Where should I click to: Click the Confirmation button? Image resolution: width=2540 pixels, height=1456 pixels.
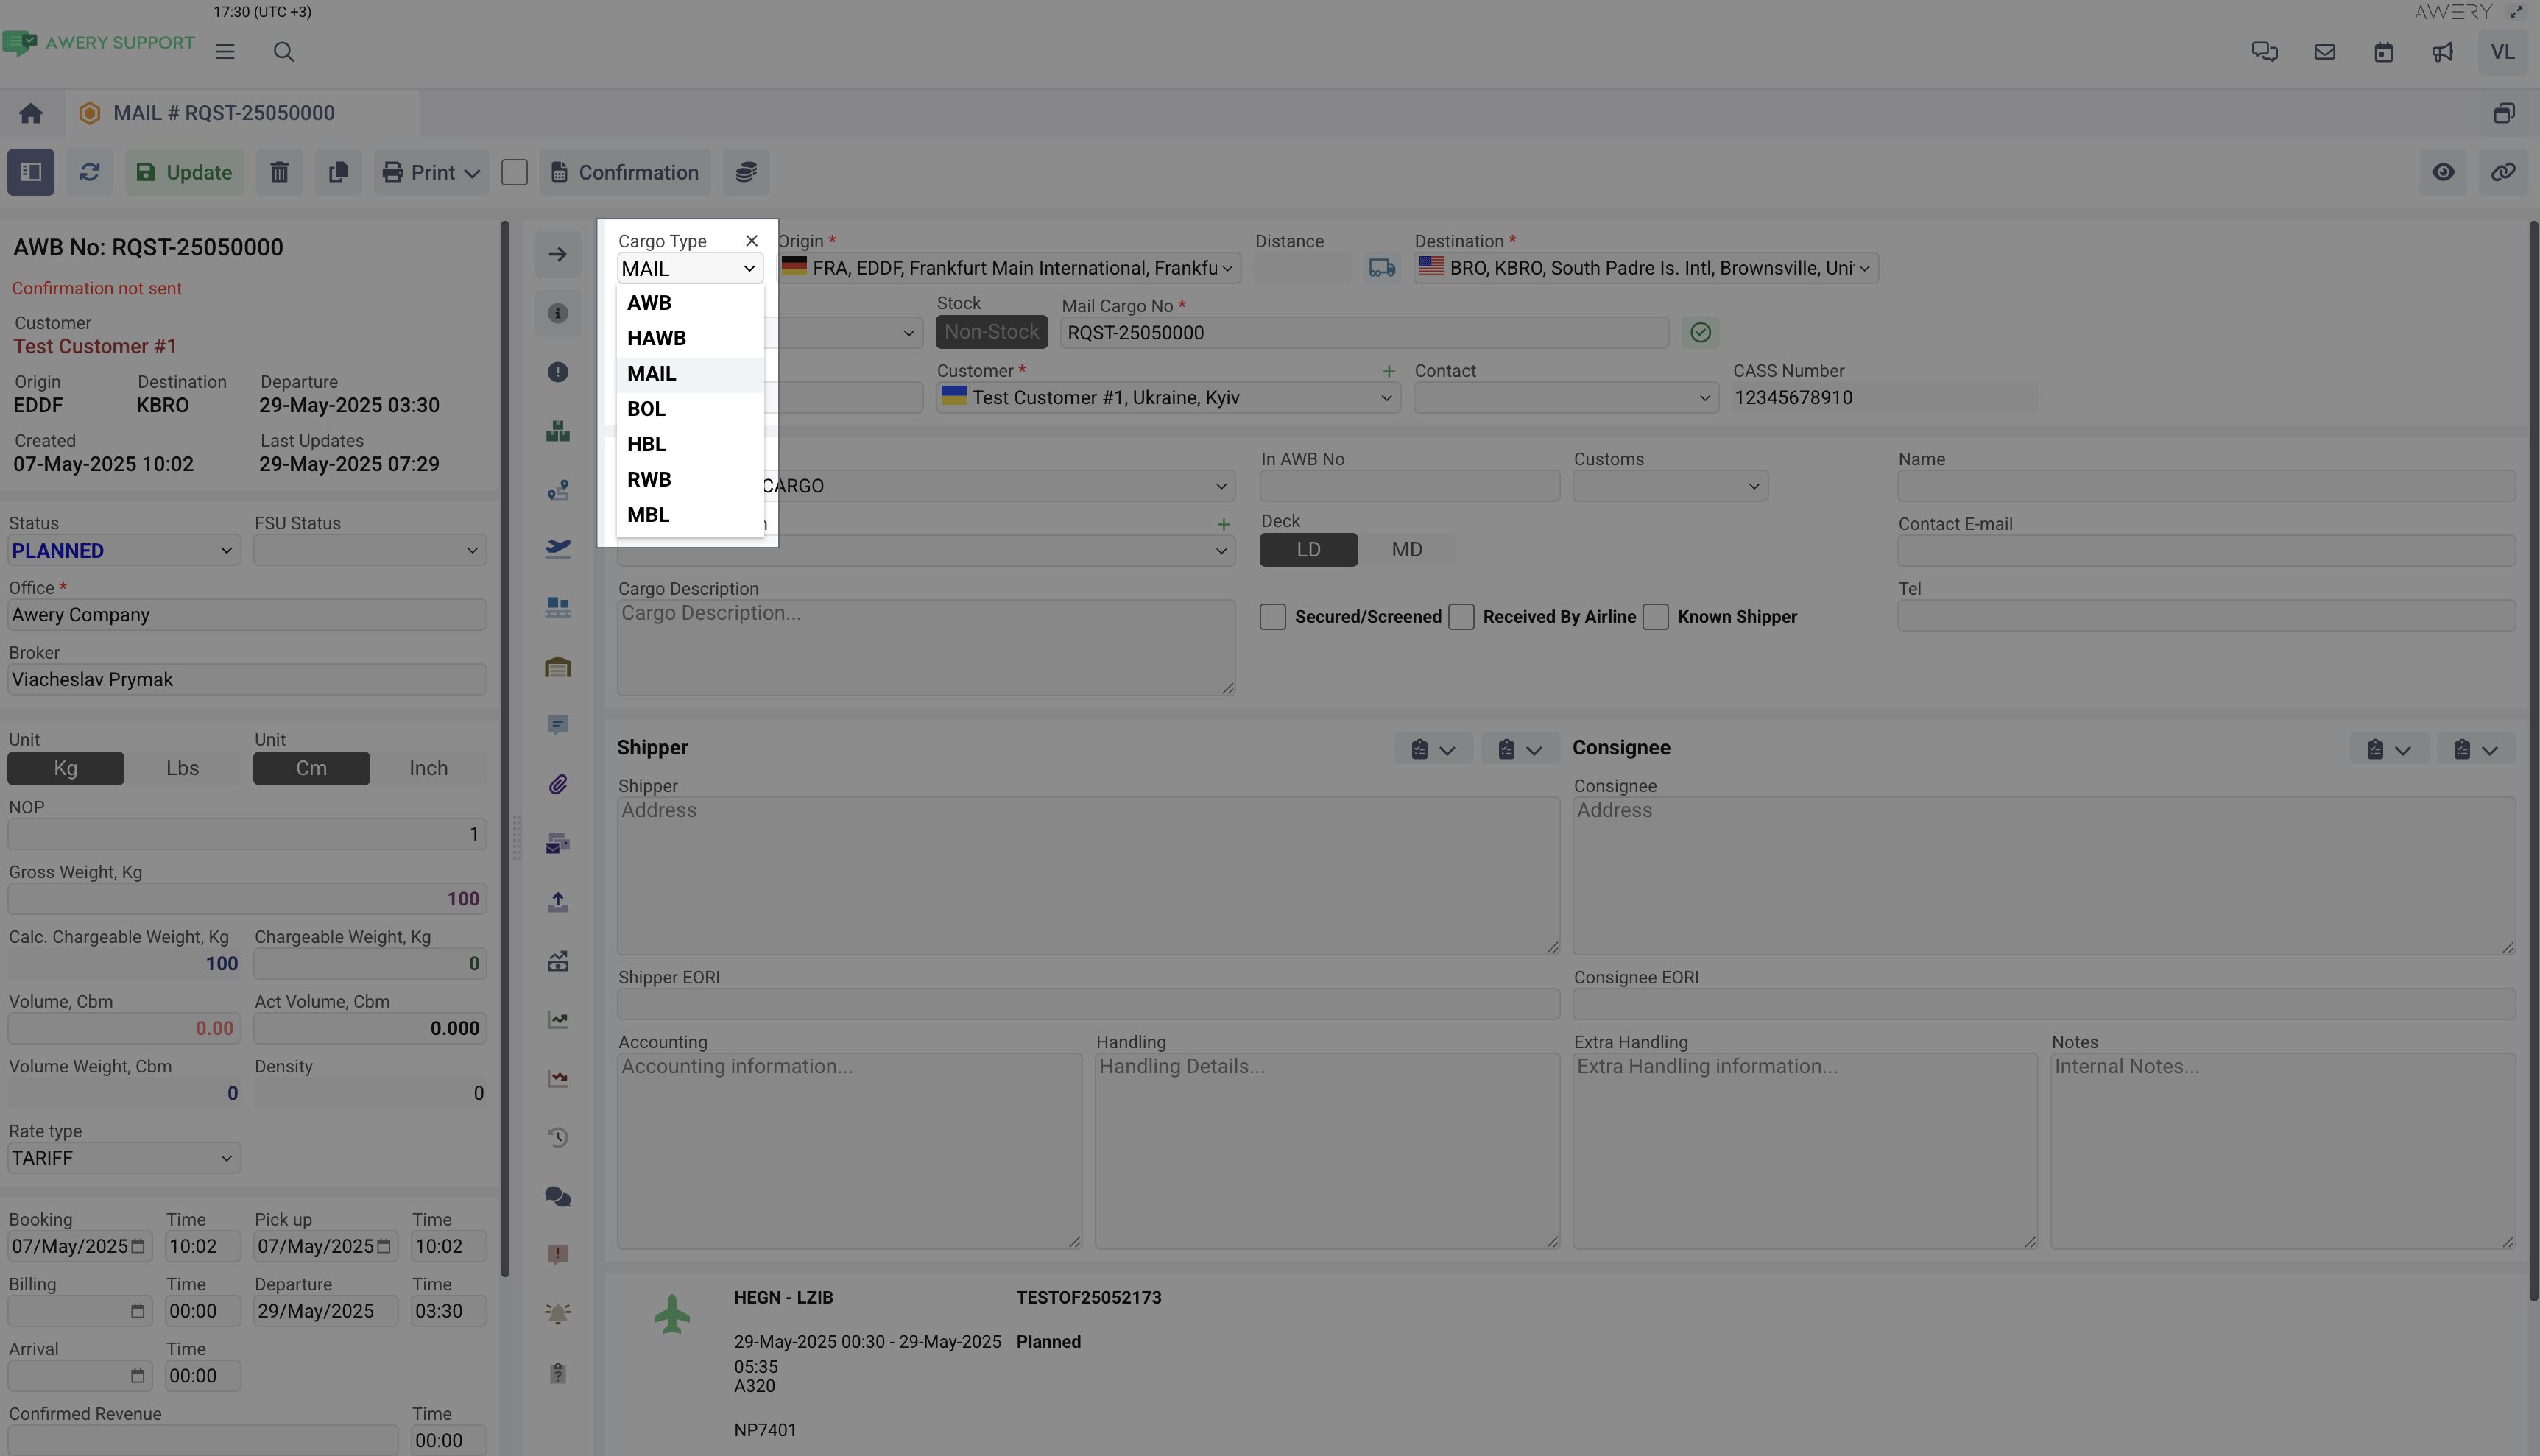click(x=625, y=172)
